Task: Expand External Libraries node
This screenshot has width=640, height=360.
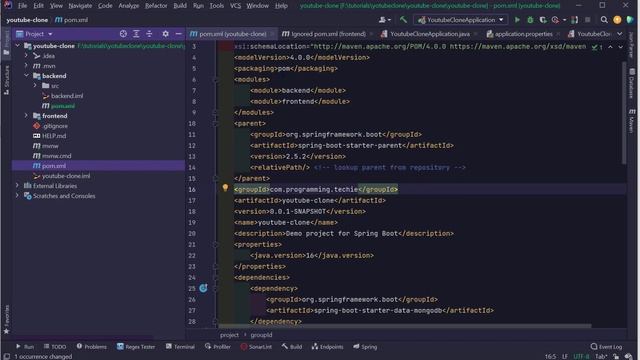Action: pyautogui.click(x=18, y=186)
